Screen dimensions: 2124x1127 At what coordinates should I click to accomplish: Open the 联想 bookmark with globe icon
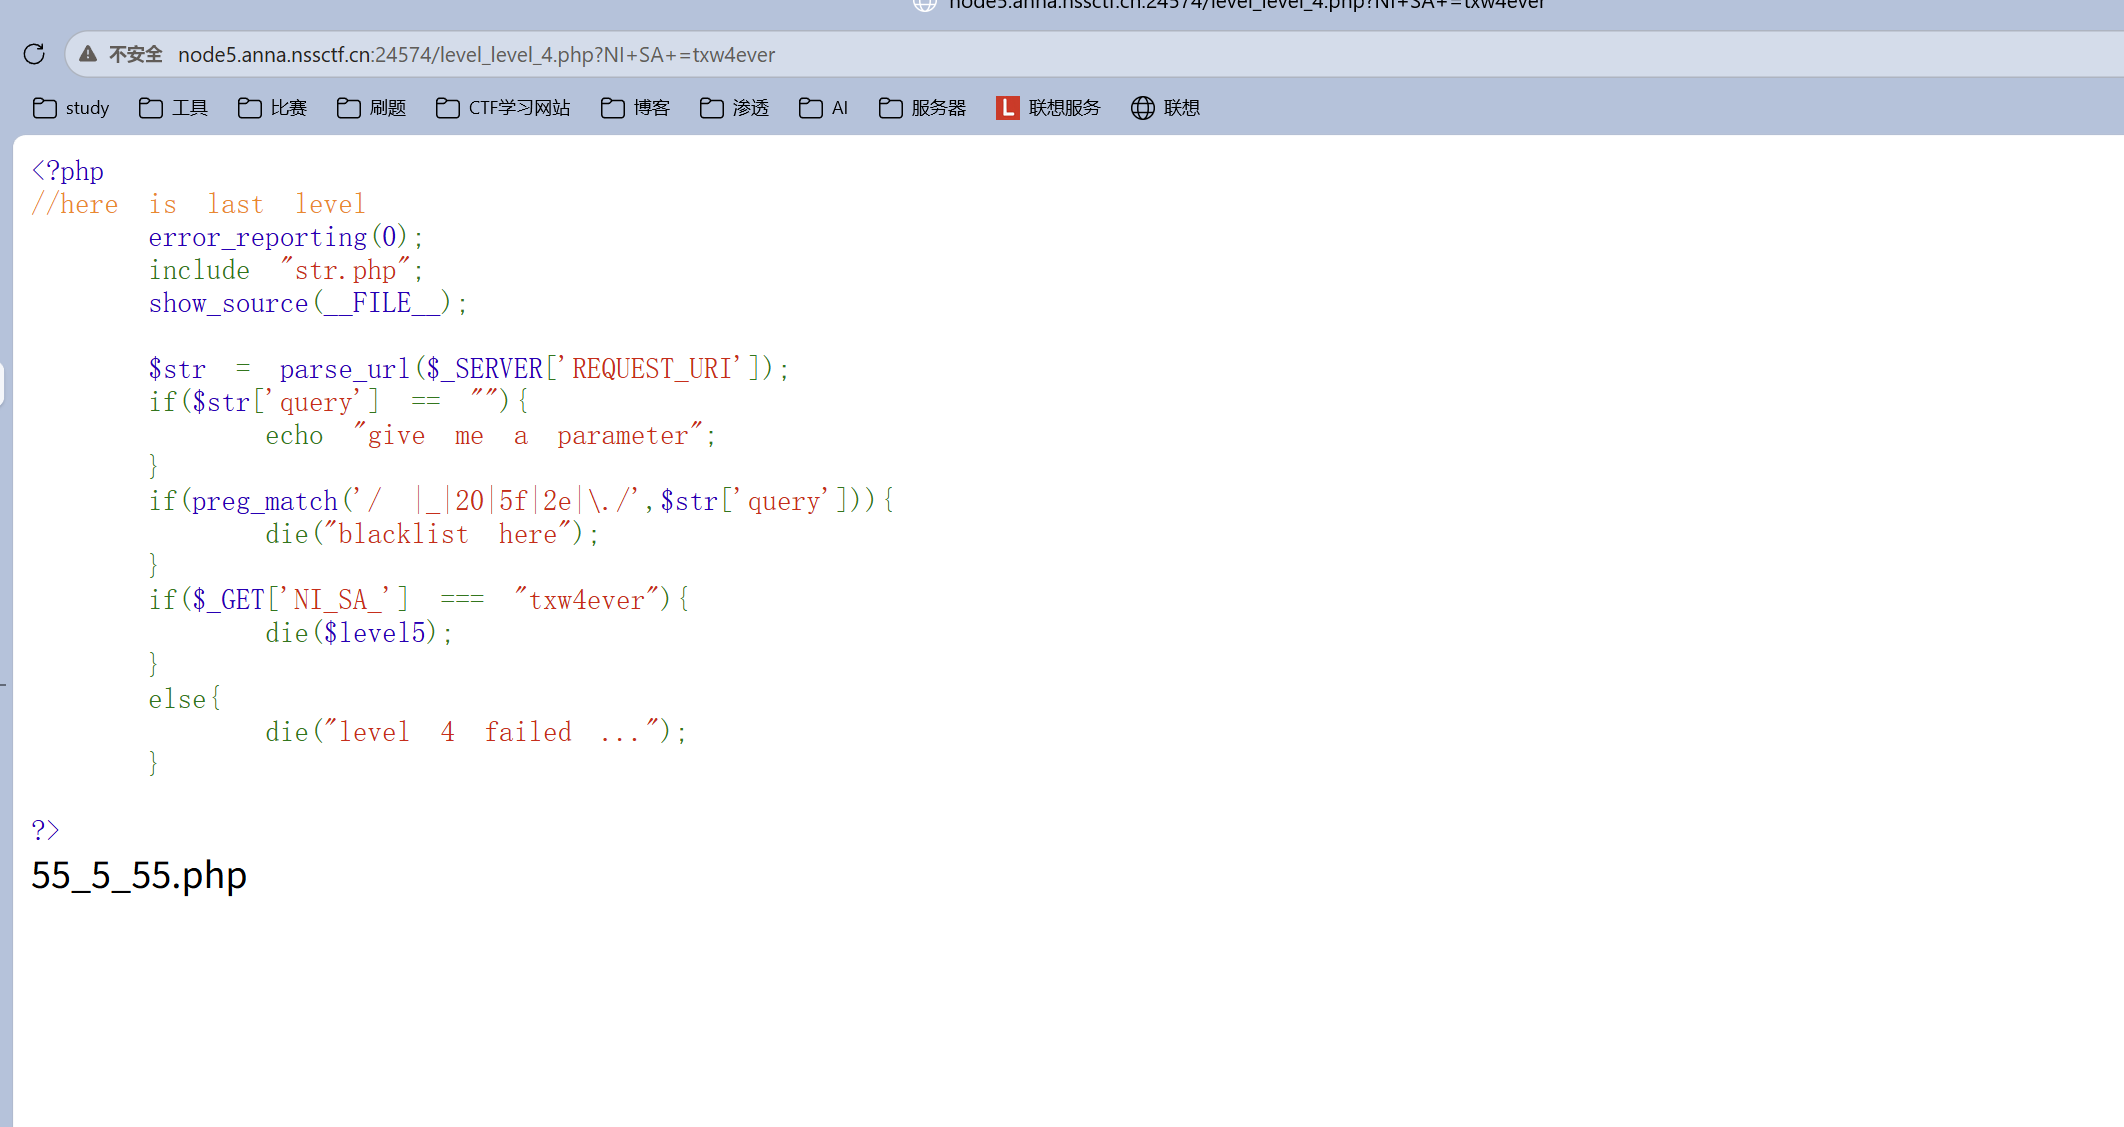click(x=1165, y=108)
